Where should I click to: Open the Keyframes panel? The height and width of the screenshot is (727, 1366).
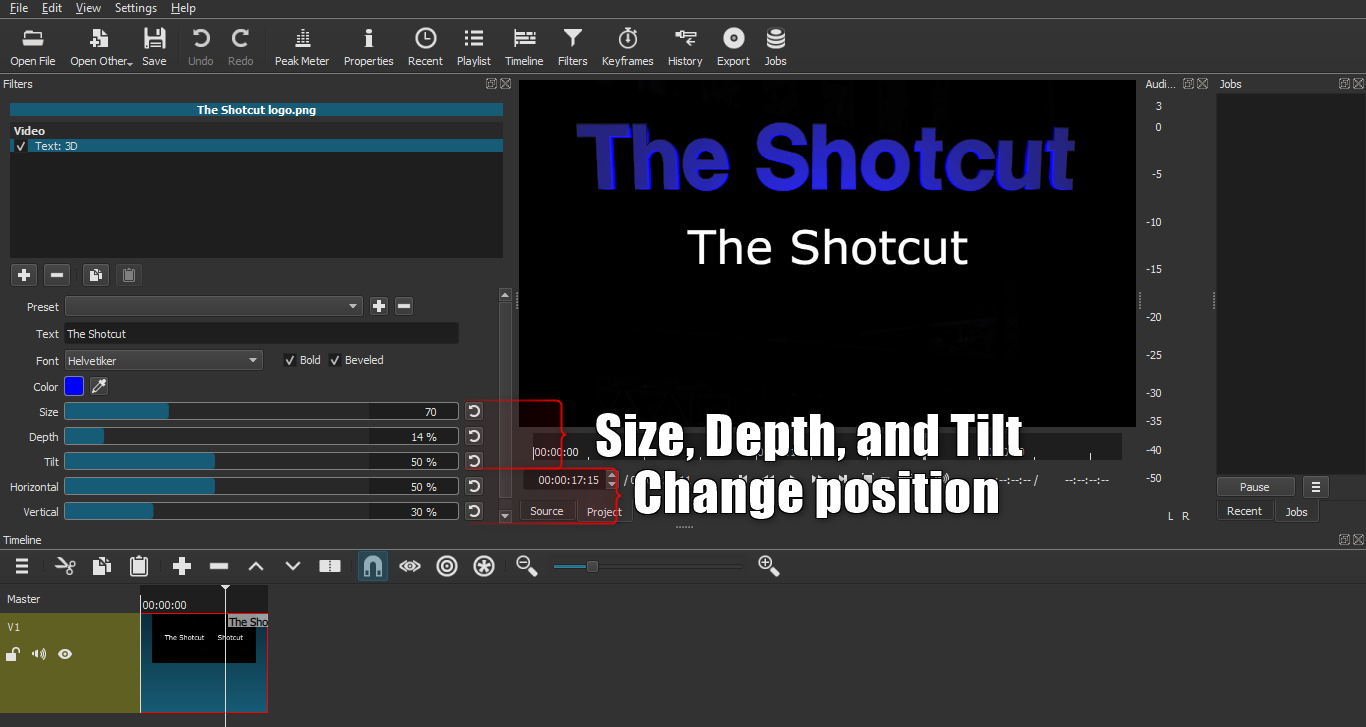pyautogui.click(x=628, y=47)
